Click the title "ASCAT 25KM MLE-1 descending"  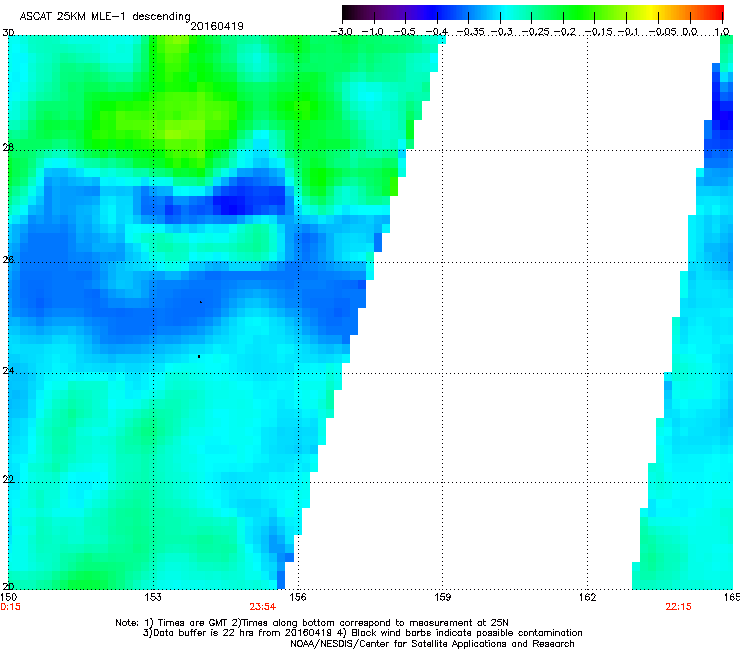pos(105,16)
